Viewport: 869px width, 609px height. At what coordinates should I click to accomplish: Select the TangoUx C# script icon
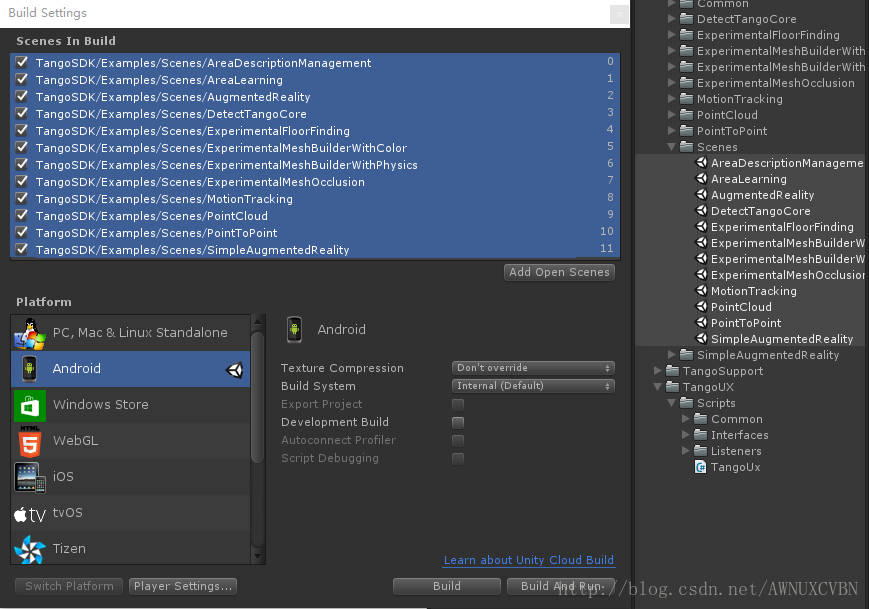point(701,467)
